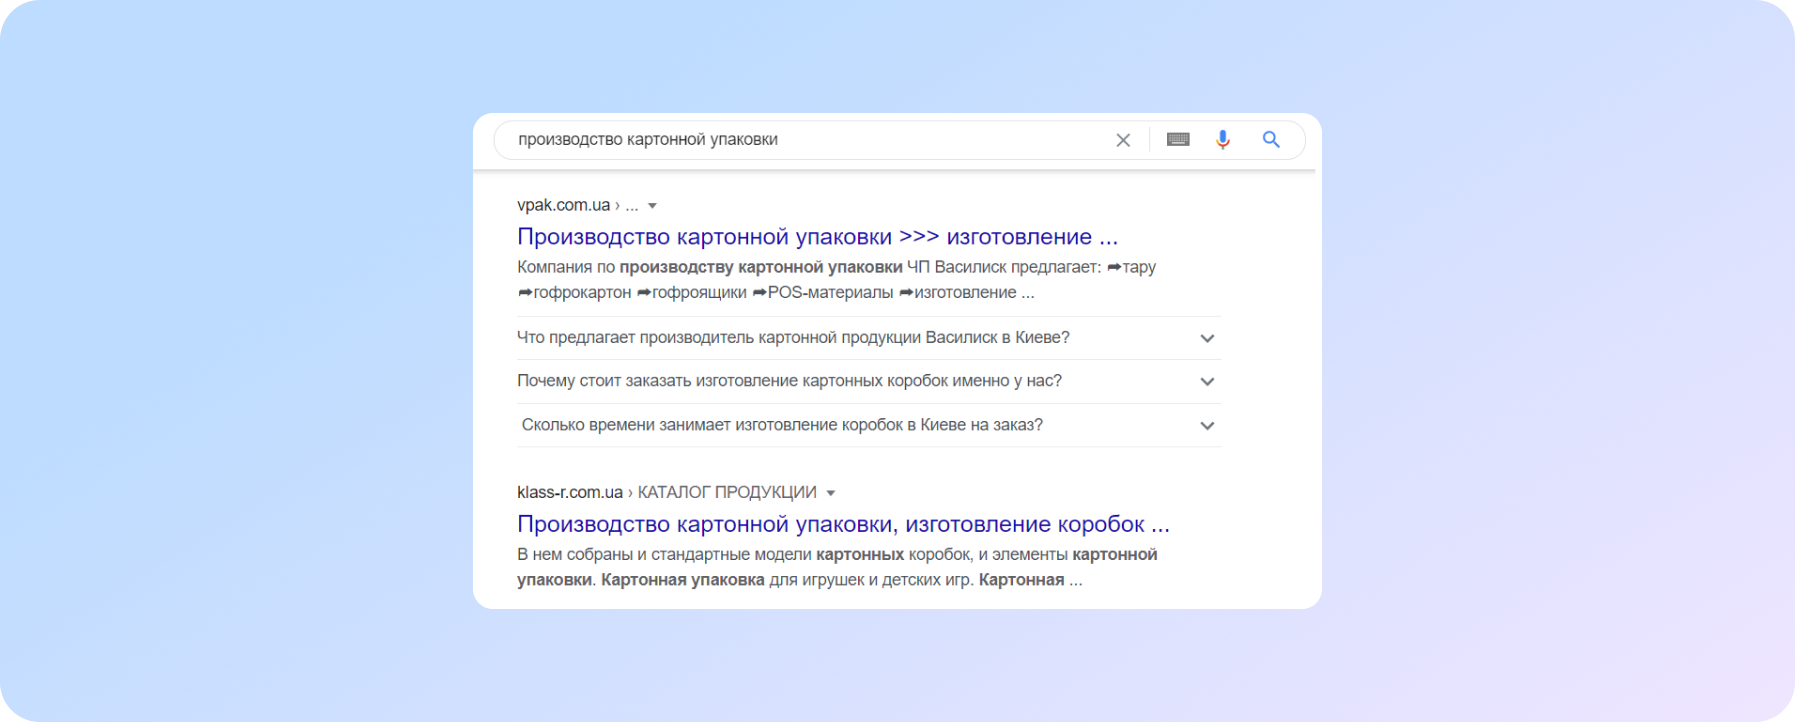
Task: Click snippet text 'Компания по производству картонной упаковки'
Action: coord(709,267)
